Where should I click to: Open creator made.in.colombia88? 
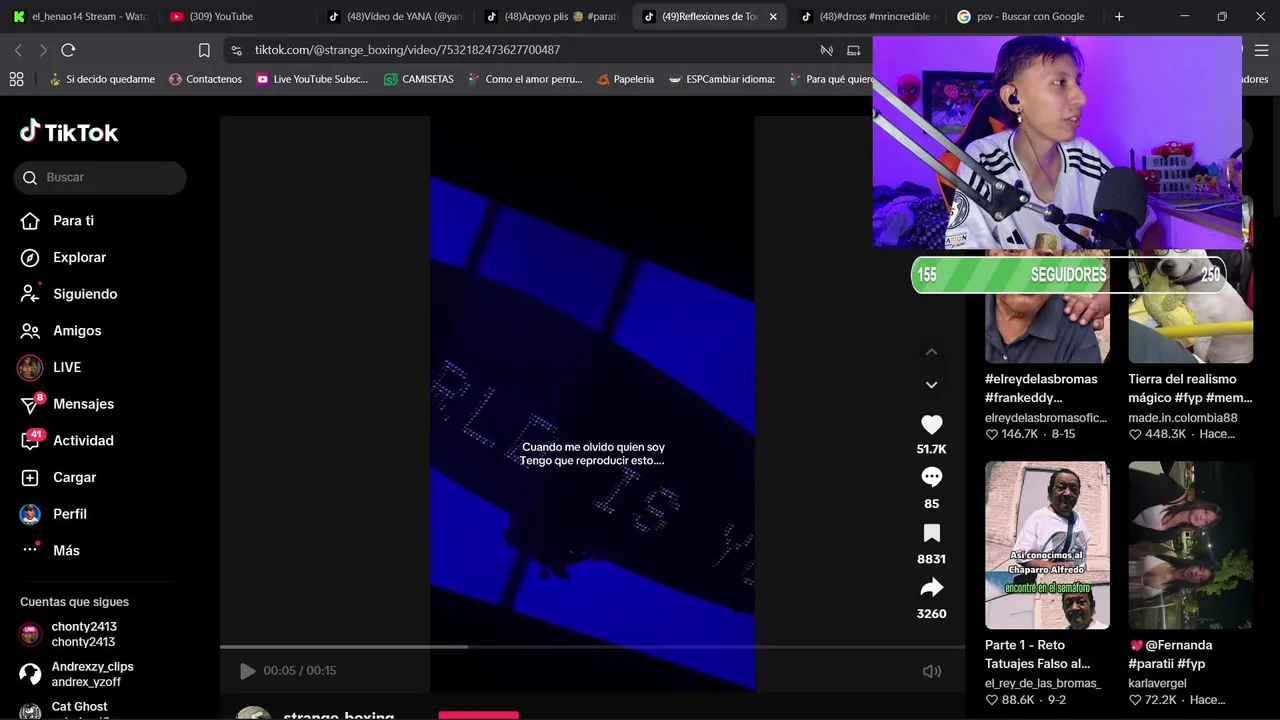(x=1183, y=418)
